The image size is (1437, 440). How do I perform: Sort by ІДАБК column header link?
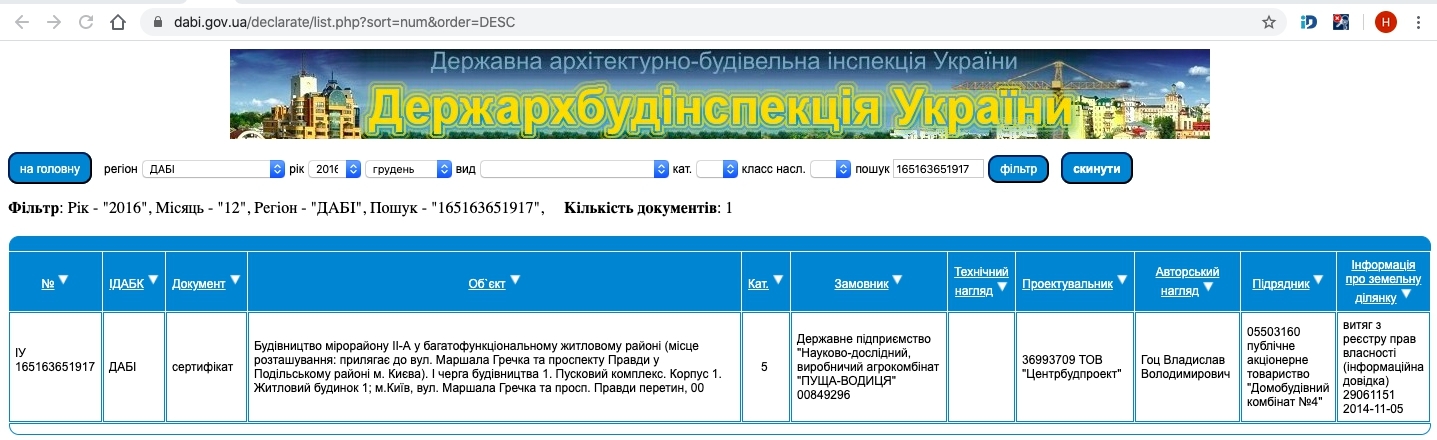click(126, 284)
